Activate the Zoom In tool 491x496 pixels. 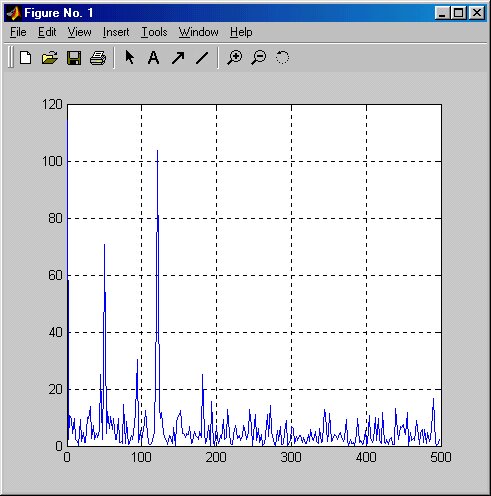coord(235,58)
